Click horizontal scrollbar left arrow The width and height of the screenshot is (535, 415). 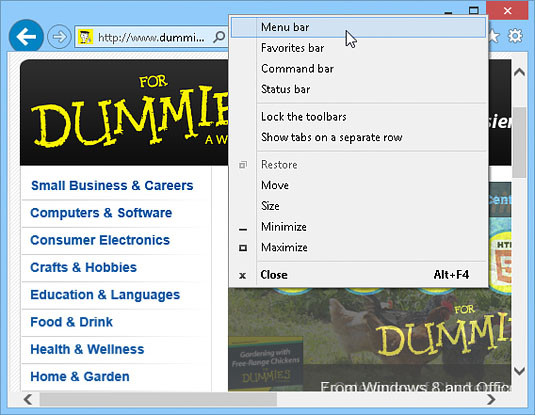(28, 399)
